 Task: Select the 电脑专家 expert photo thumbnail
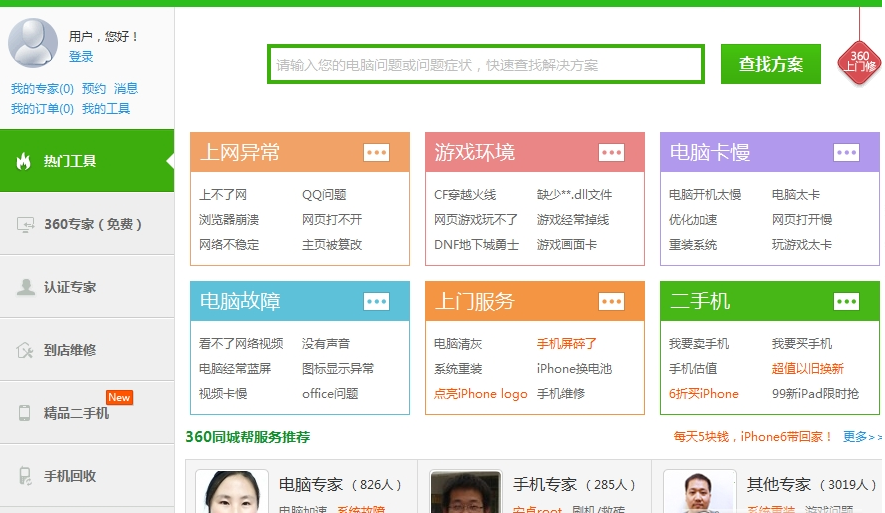[231, 491]
